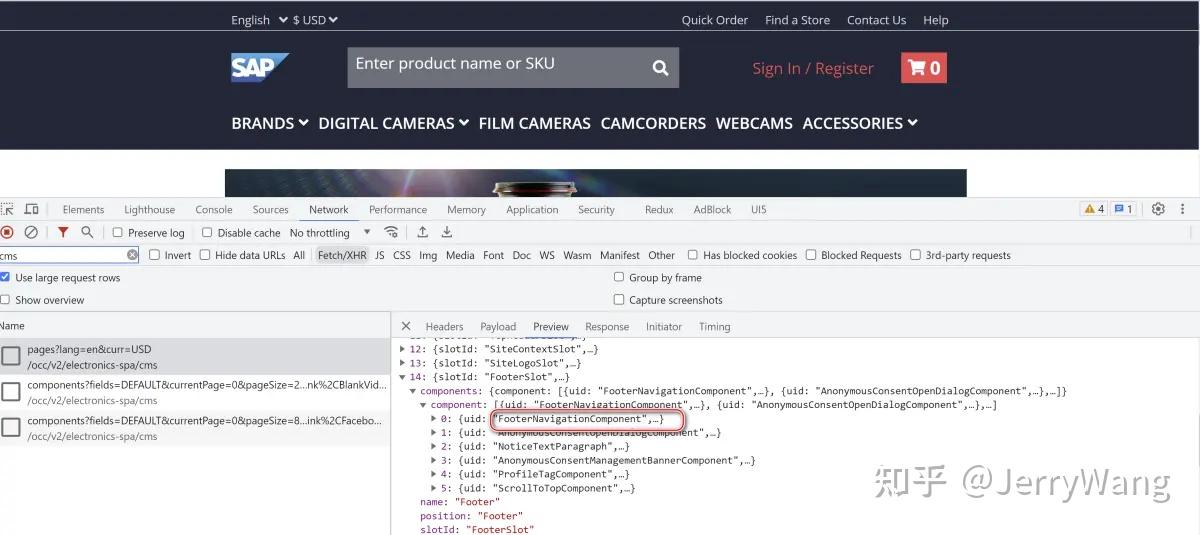
Task: Open the Redux panel tab
Action: [x=659, y=210]
